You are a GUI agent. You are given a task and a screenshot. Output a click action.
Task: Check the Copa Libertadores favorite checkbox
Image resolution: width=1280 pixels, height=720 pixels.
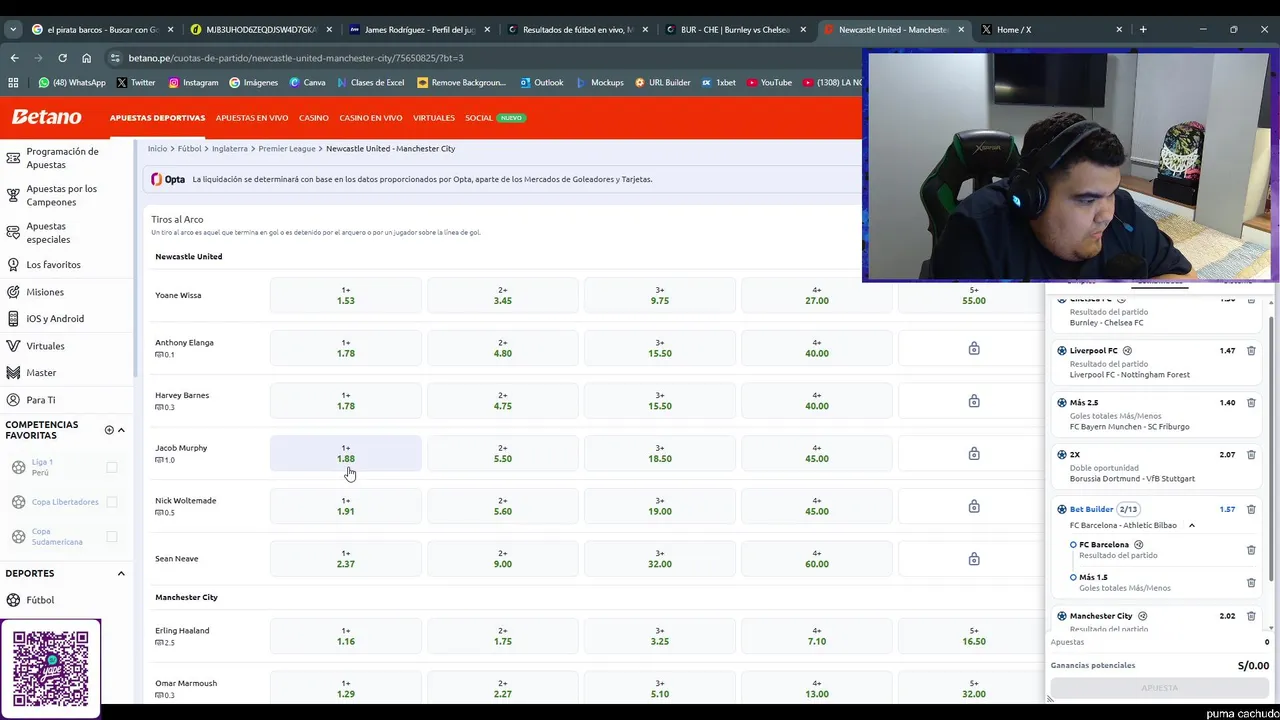pyautogui.click(x=112, y=502)
